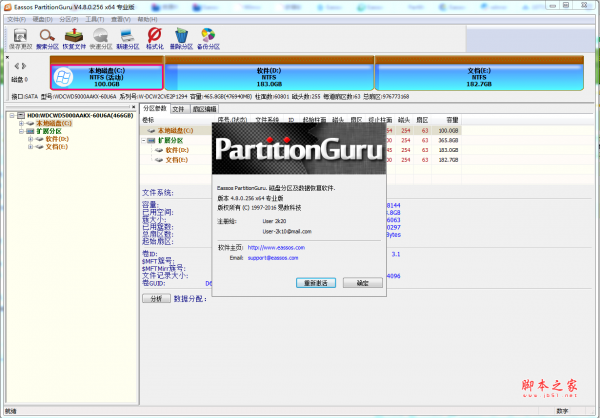
Task: Select the 软件(D:) partition bar in disk map
Action: click(269, 77)
